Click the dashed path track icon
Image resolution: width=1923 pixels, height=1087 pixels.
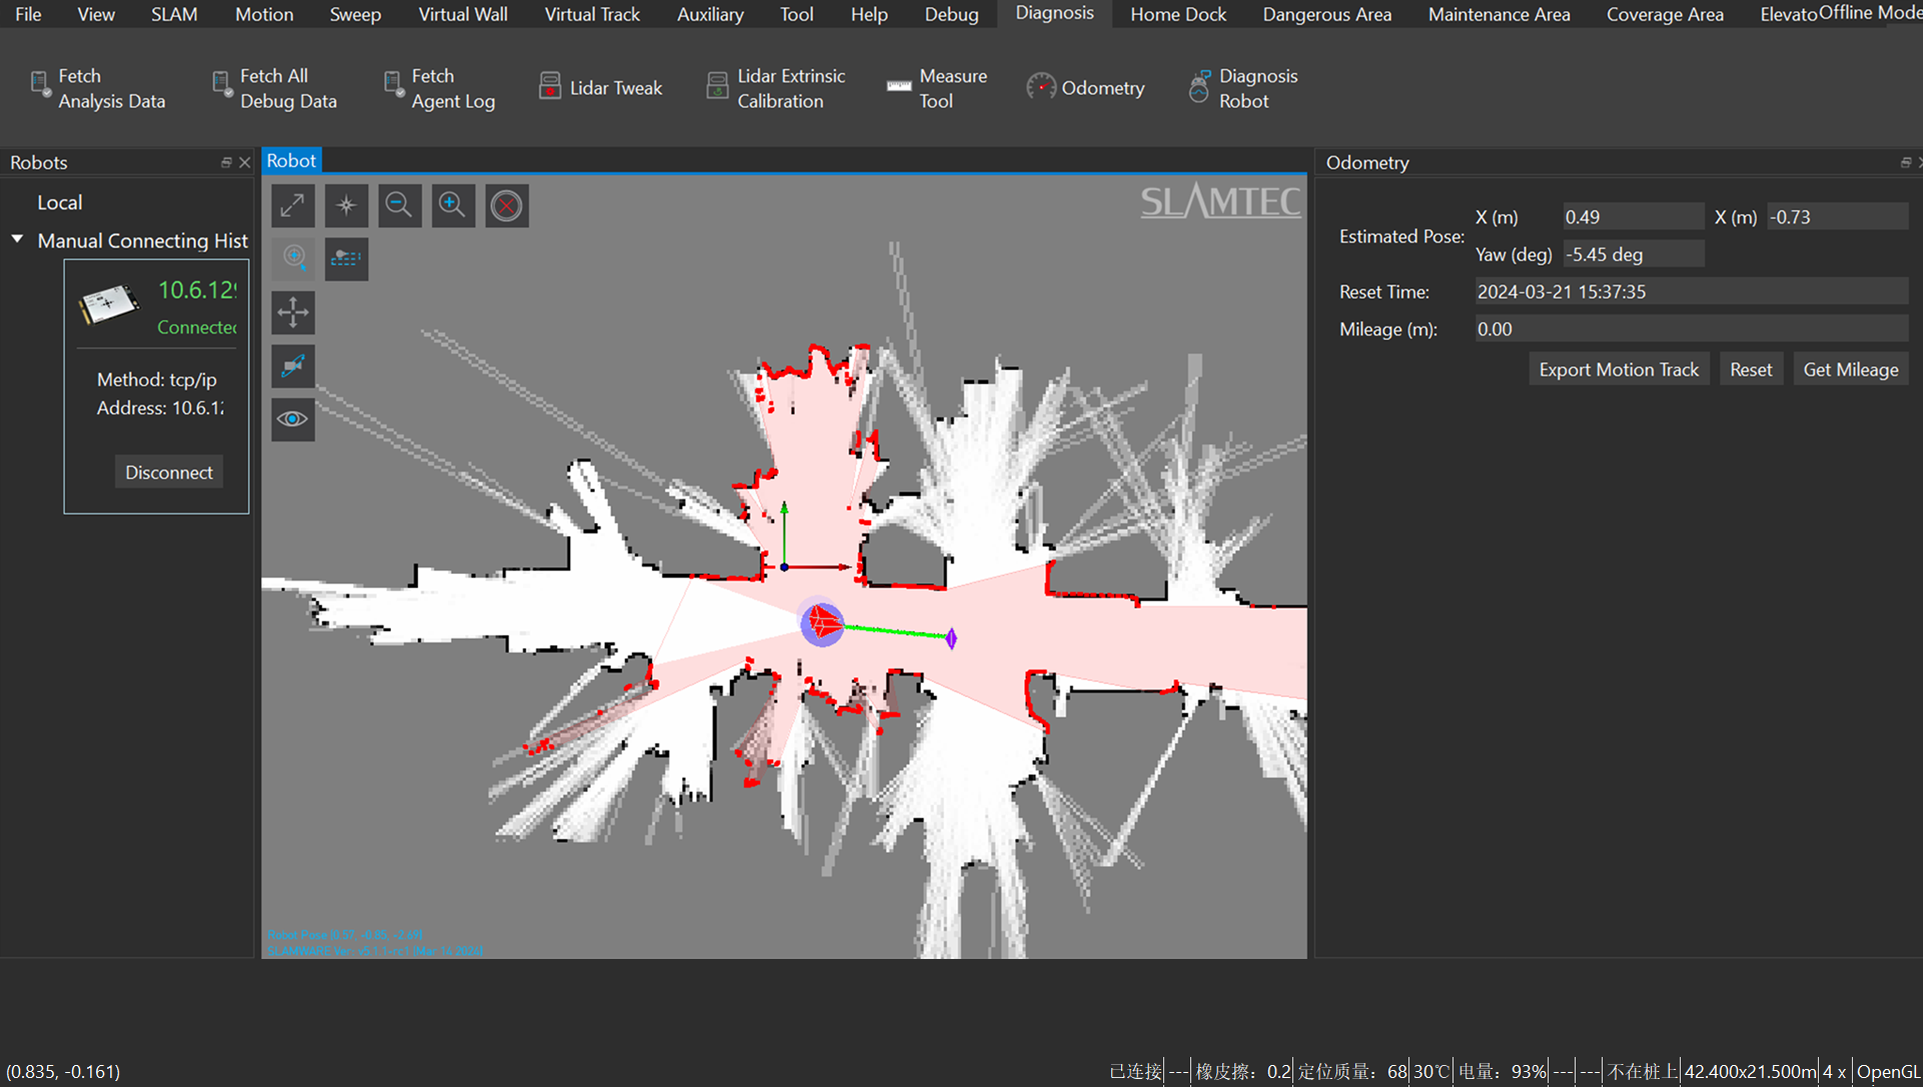coord(346,259)
